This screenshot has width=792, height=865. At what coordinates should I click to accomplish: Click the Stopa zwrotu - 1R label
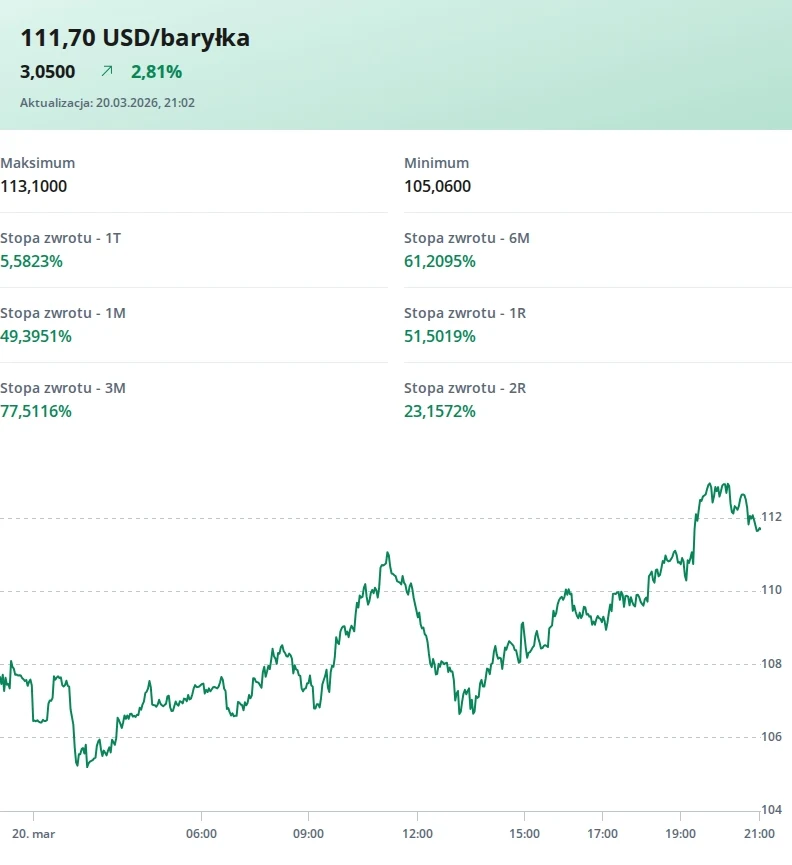(x=465, y=313)
